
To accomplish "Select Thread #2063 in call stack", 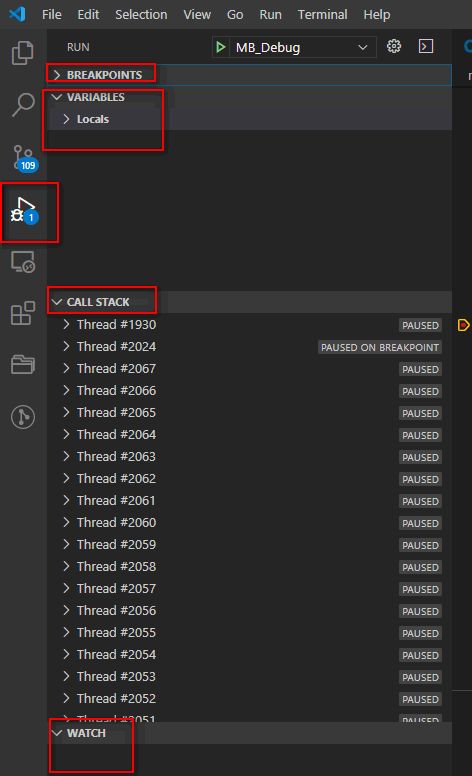I will [249, 456].
